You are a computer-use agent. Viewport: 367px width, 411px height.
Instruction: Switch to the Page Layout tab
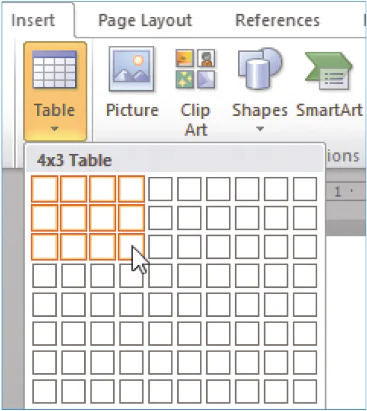click(x=145, y=21)
